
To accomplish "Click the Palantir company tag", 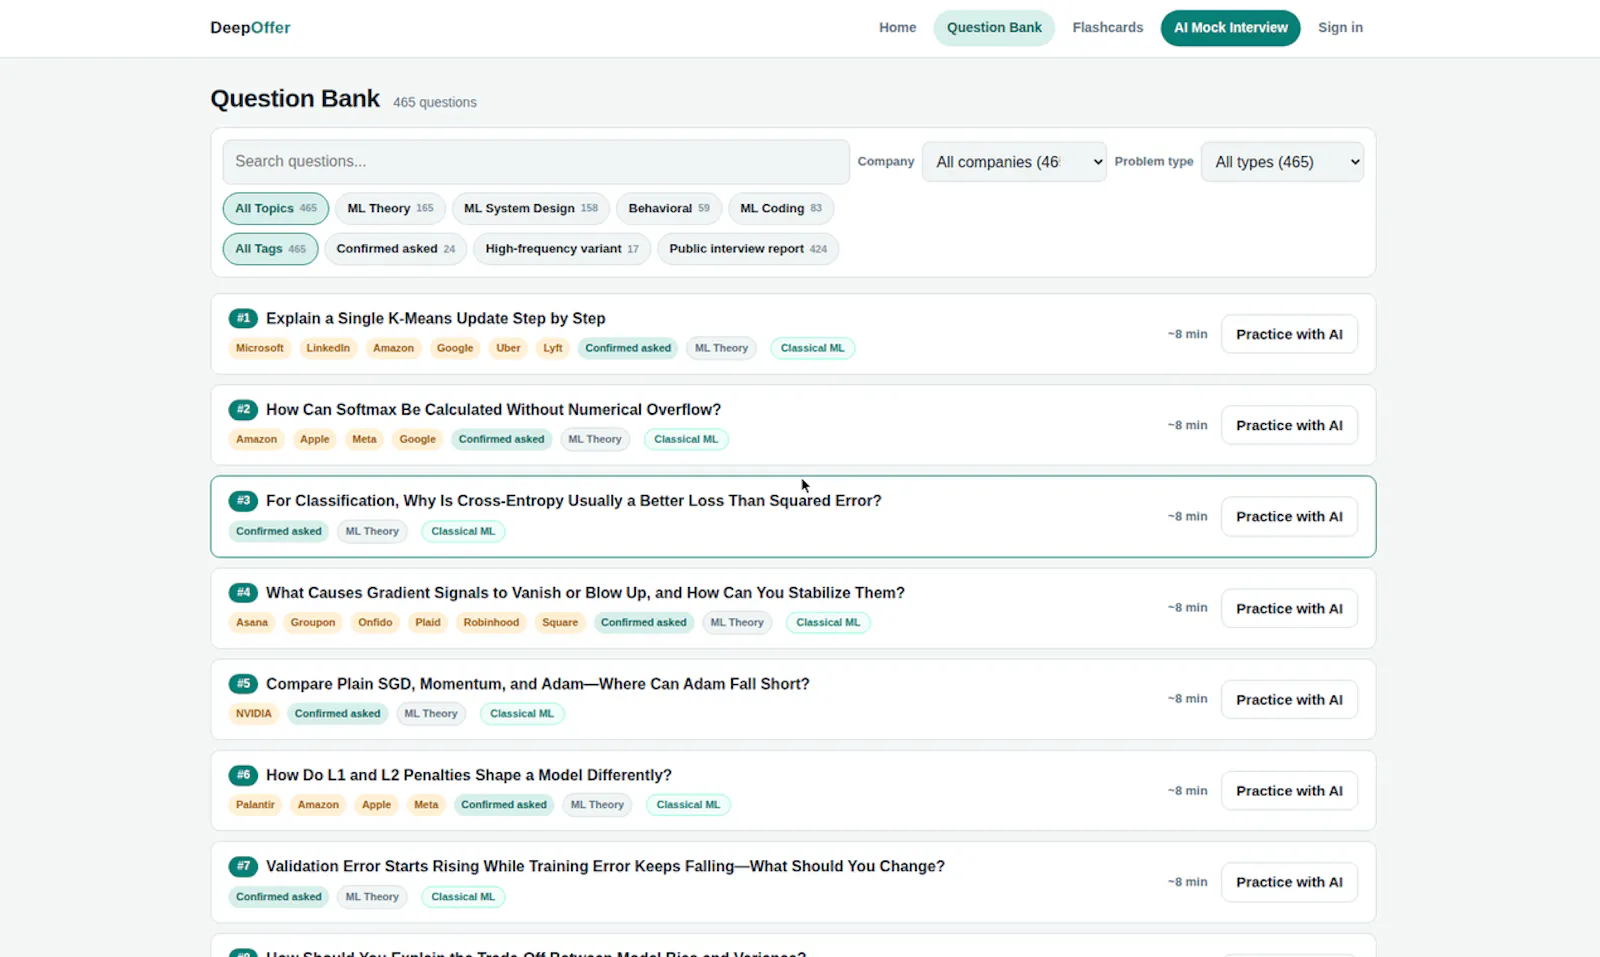I will point(255,804).
